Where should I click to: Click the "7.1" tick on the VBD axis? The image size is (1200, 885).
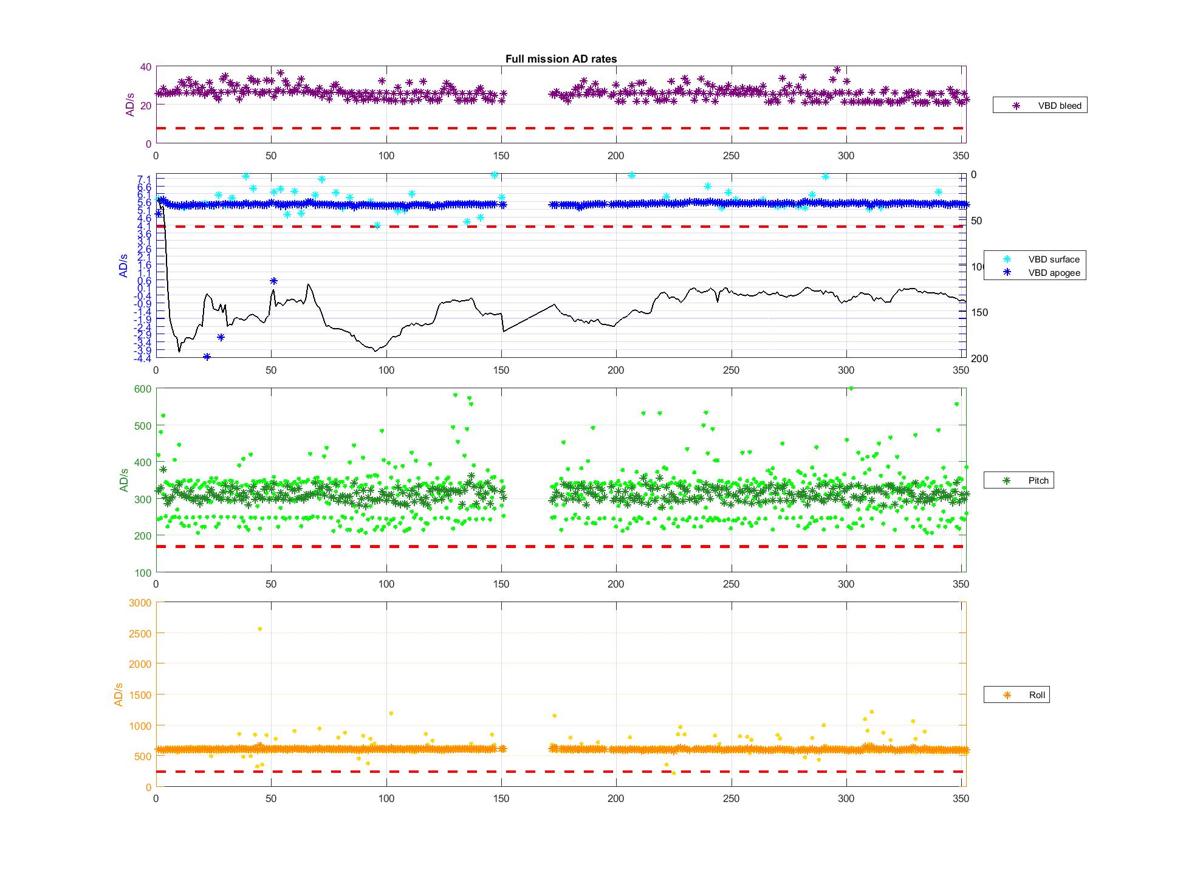pos(144,179)
